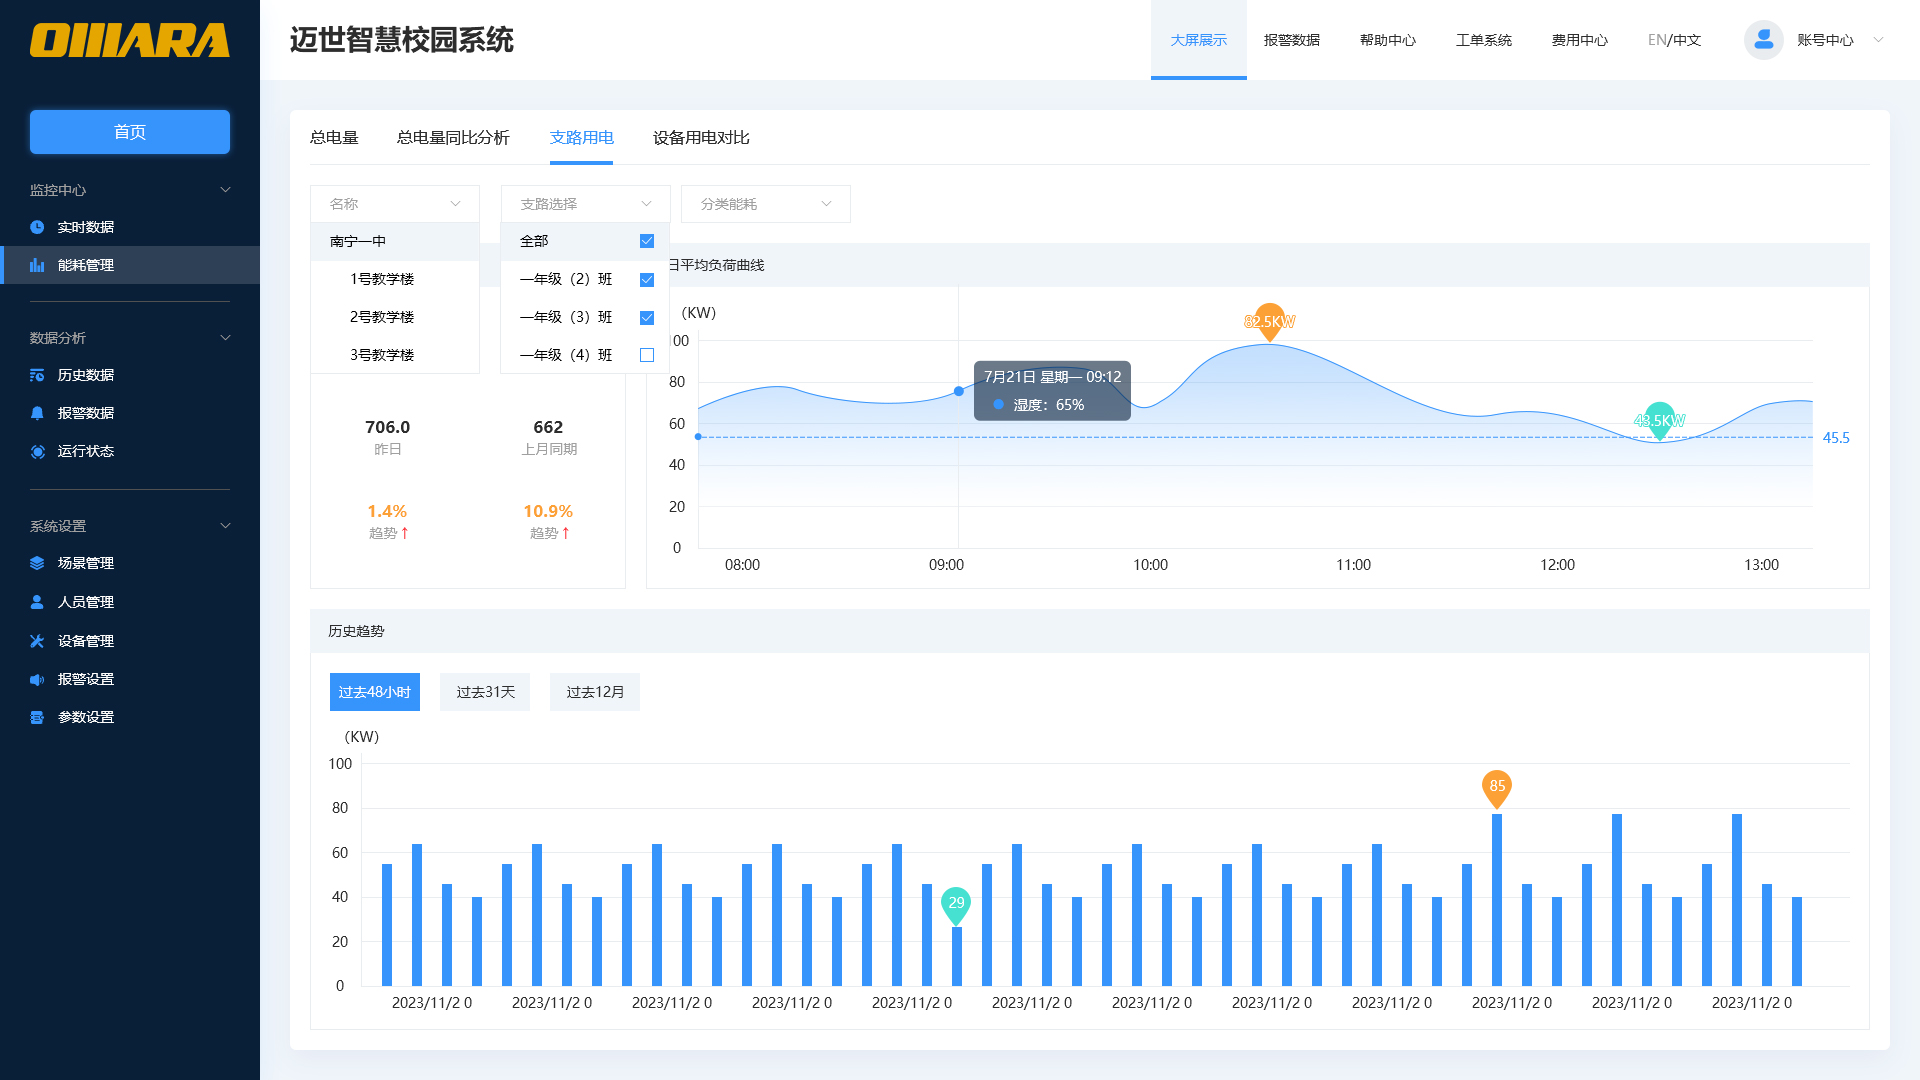Select 过去31天 time range

point(485,692)
